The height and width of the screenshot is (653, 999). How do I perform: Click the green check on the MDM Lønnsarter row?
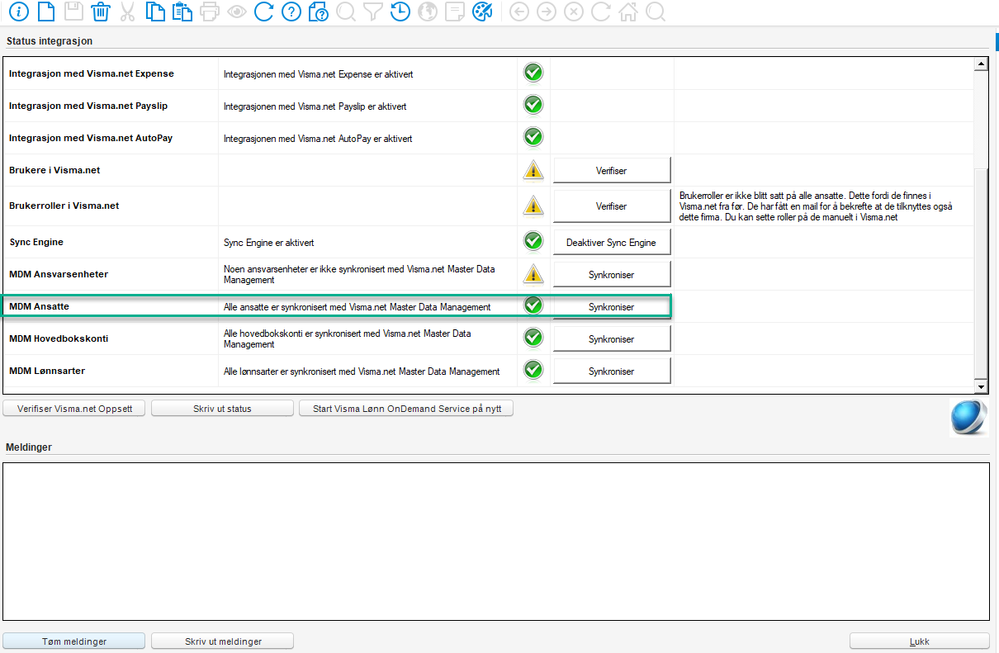[533, 370]
